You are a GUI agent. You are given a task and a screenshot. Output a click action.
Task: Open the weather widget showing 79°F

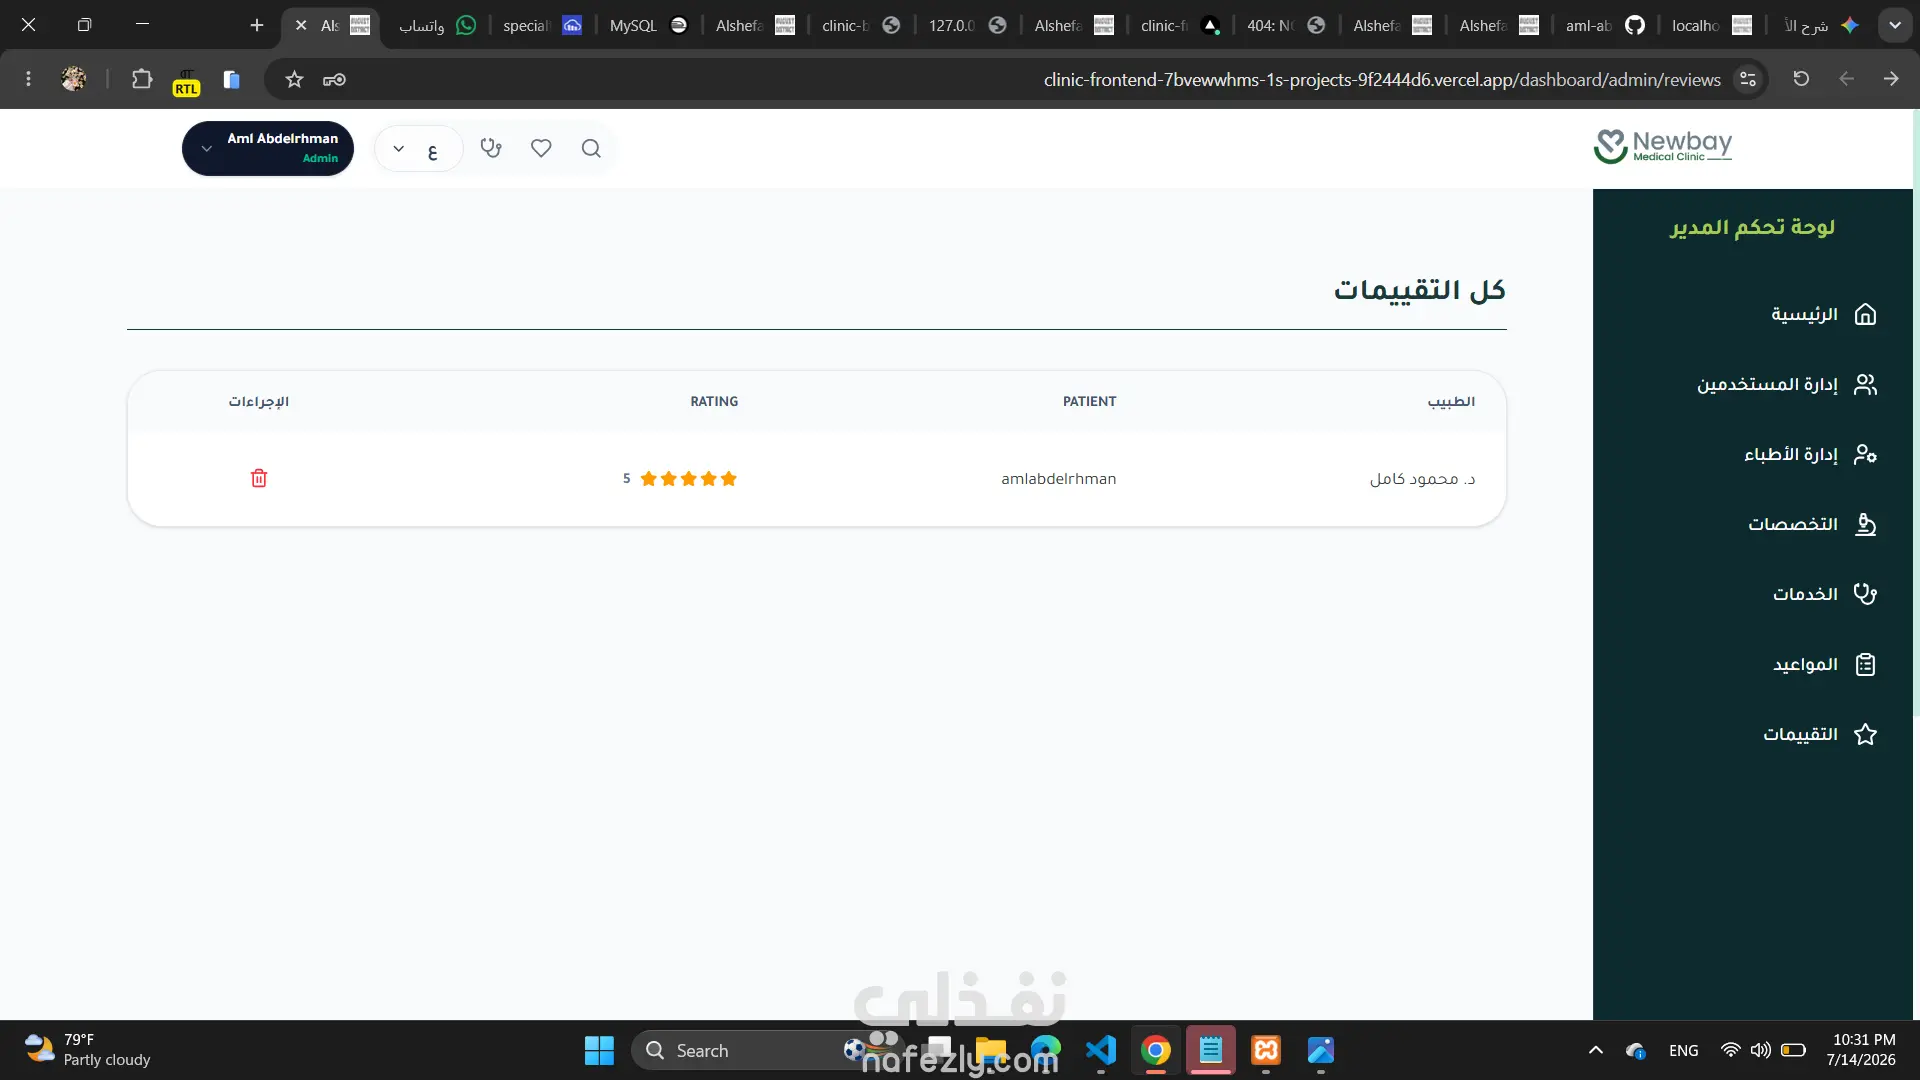coord(88,1050)
